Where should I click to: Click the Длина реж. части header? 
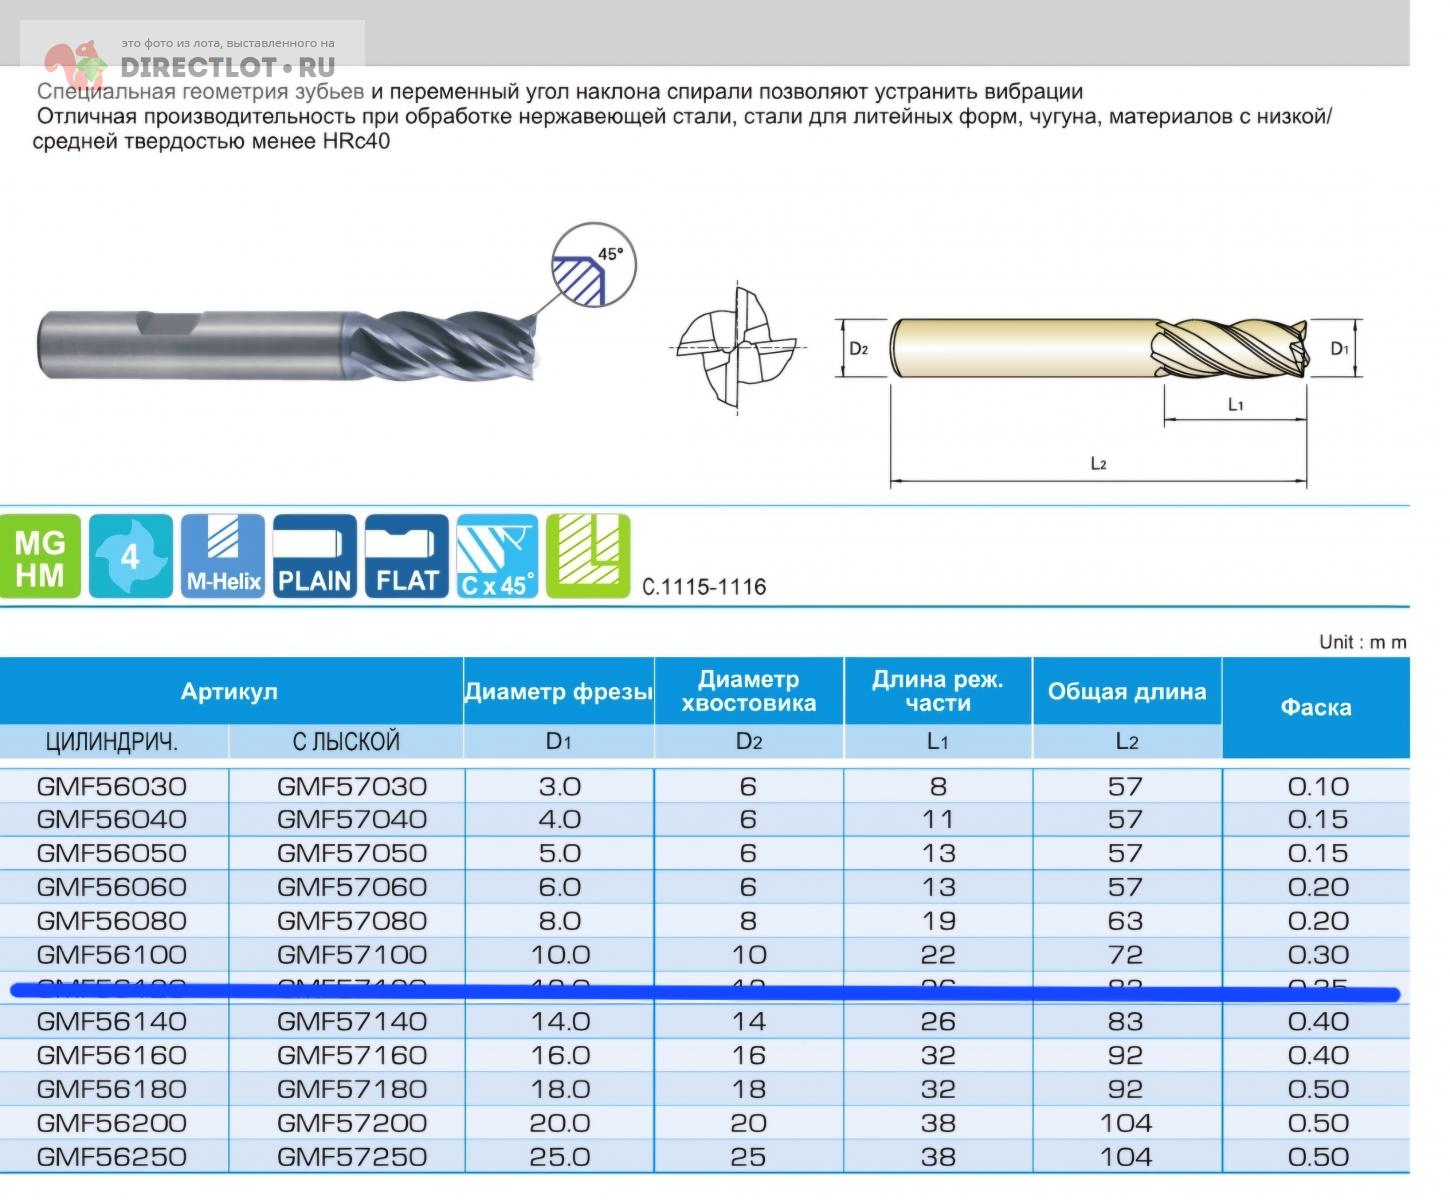click(938, 691)
